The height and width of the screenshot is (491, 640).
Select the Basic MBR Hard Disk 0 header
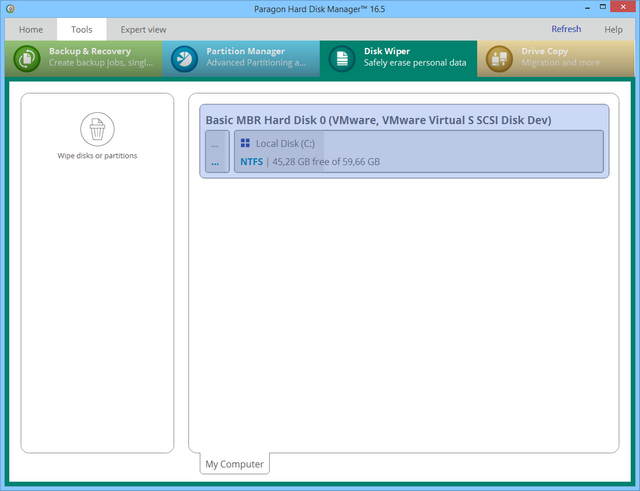tap(378, 120)
